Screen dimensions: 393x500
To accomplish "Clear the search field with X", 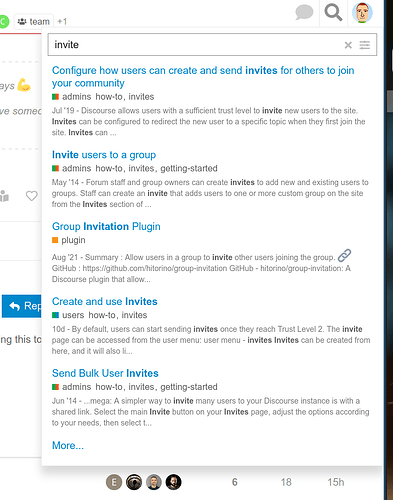I will (x=348, y=45).
